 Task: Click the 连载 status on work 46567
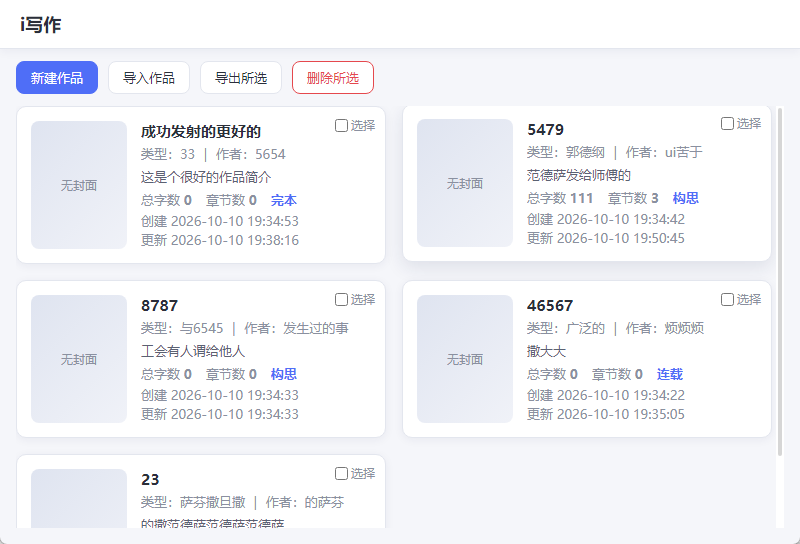670,374
